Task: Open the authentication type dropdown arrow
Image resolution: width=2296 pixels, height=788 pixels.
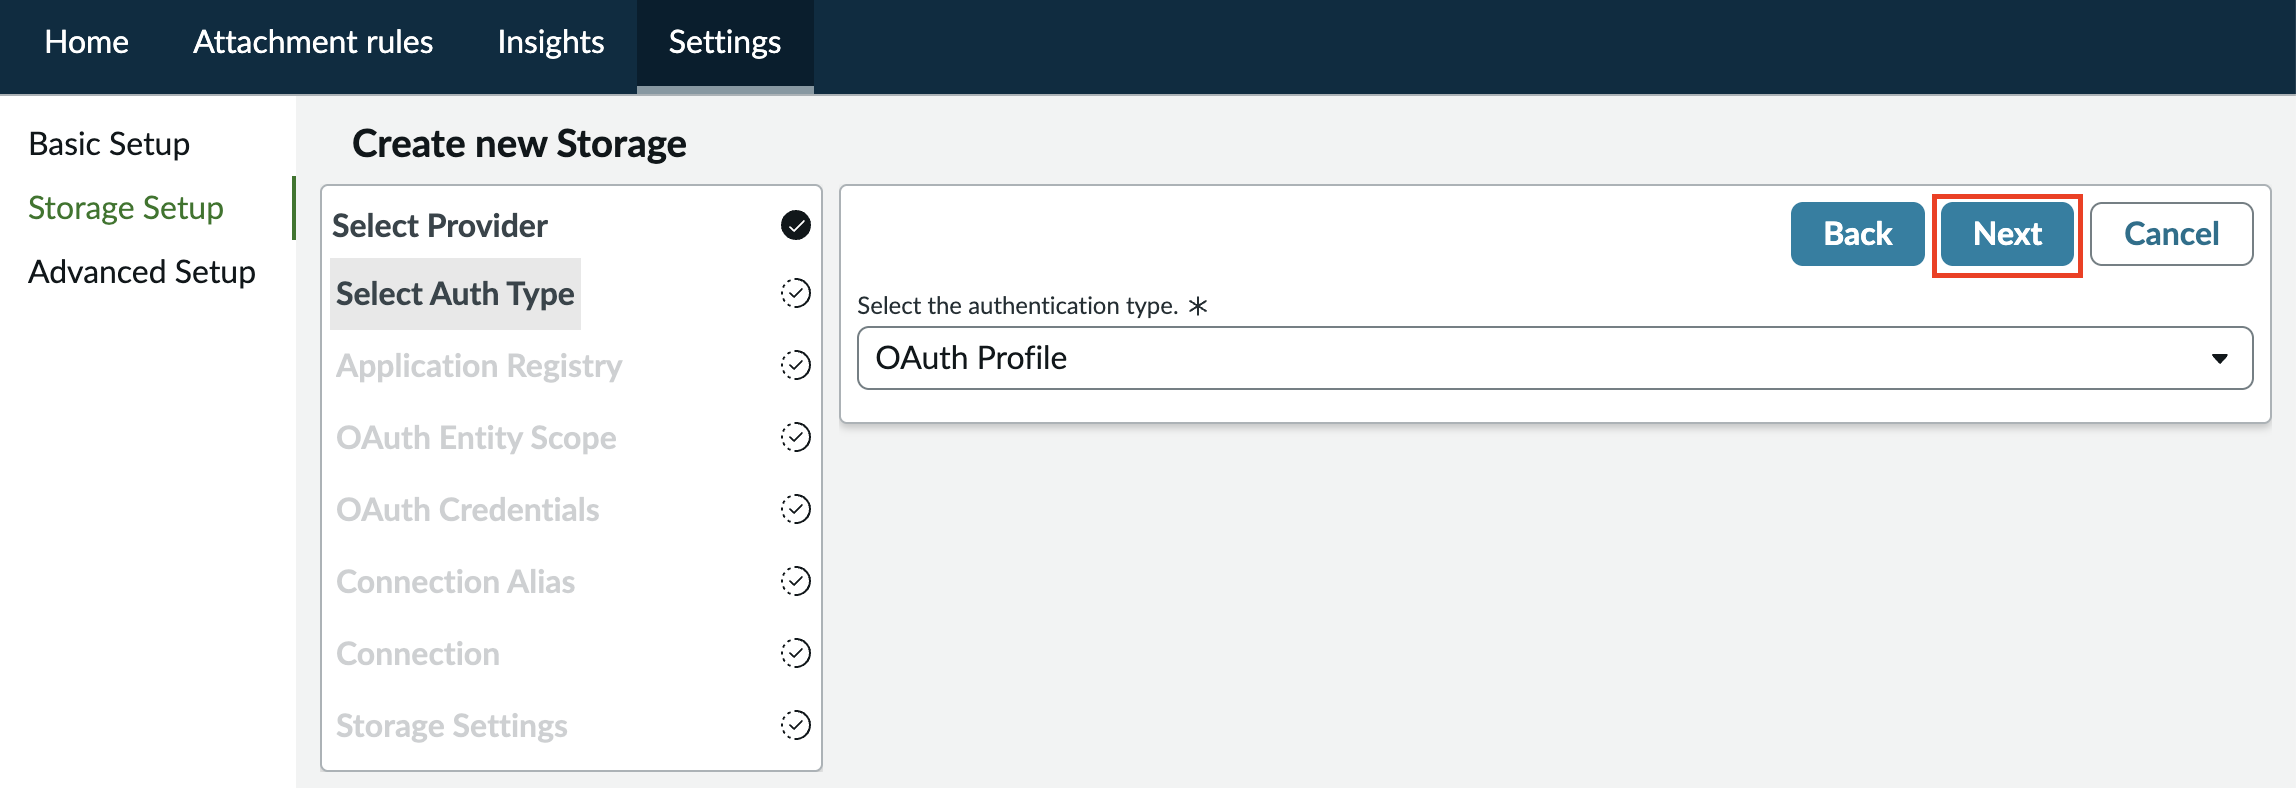Action: pyautogui.click(x=2219, y=358)
